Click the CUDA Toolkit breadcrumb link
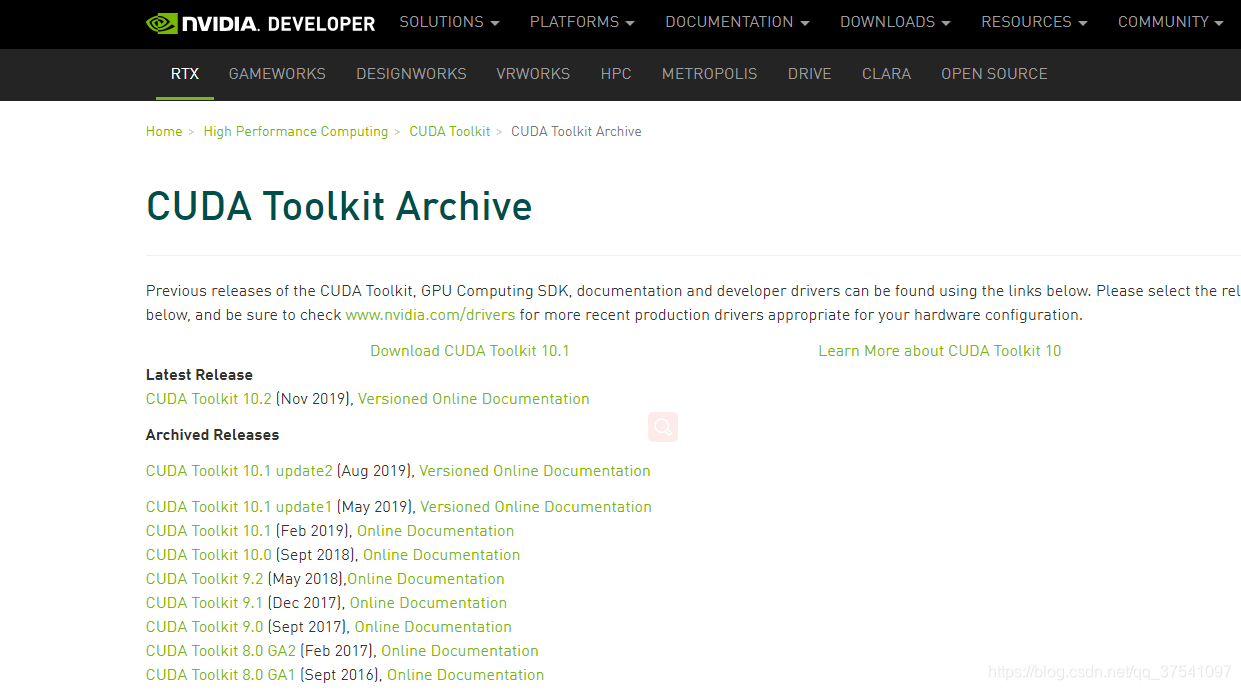This screenshot has height=690, width=1241. point(450,131)
